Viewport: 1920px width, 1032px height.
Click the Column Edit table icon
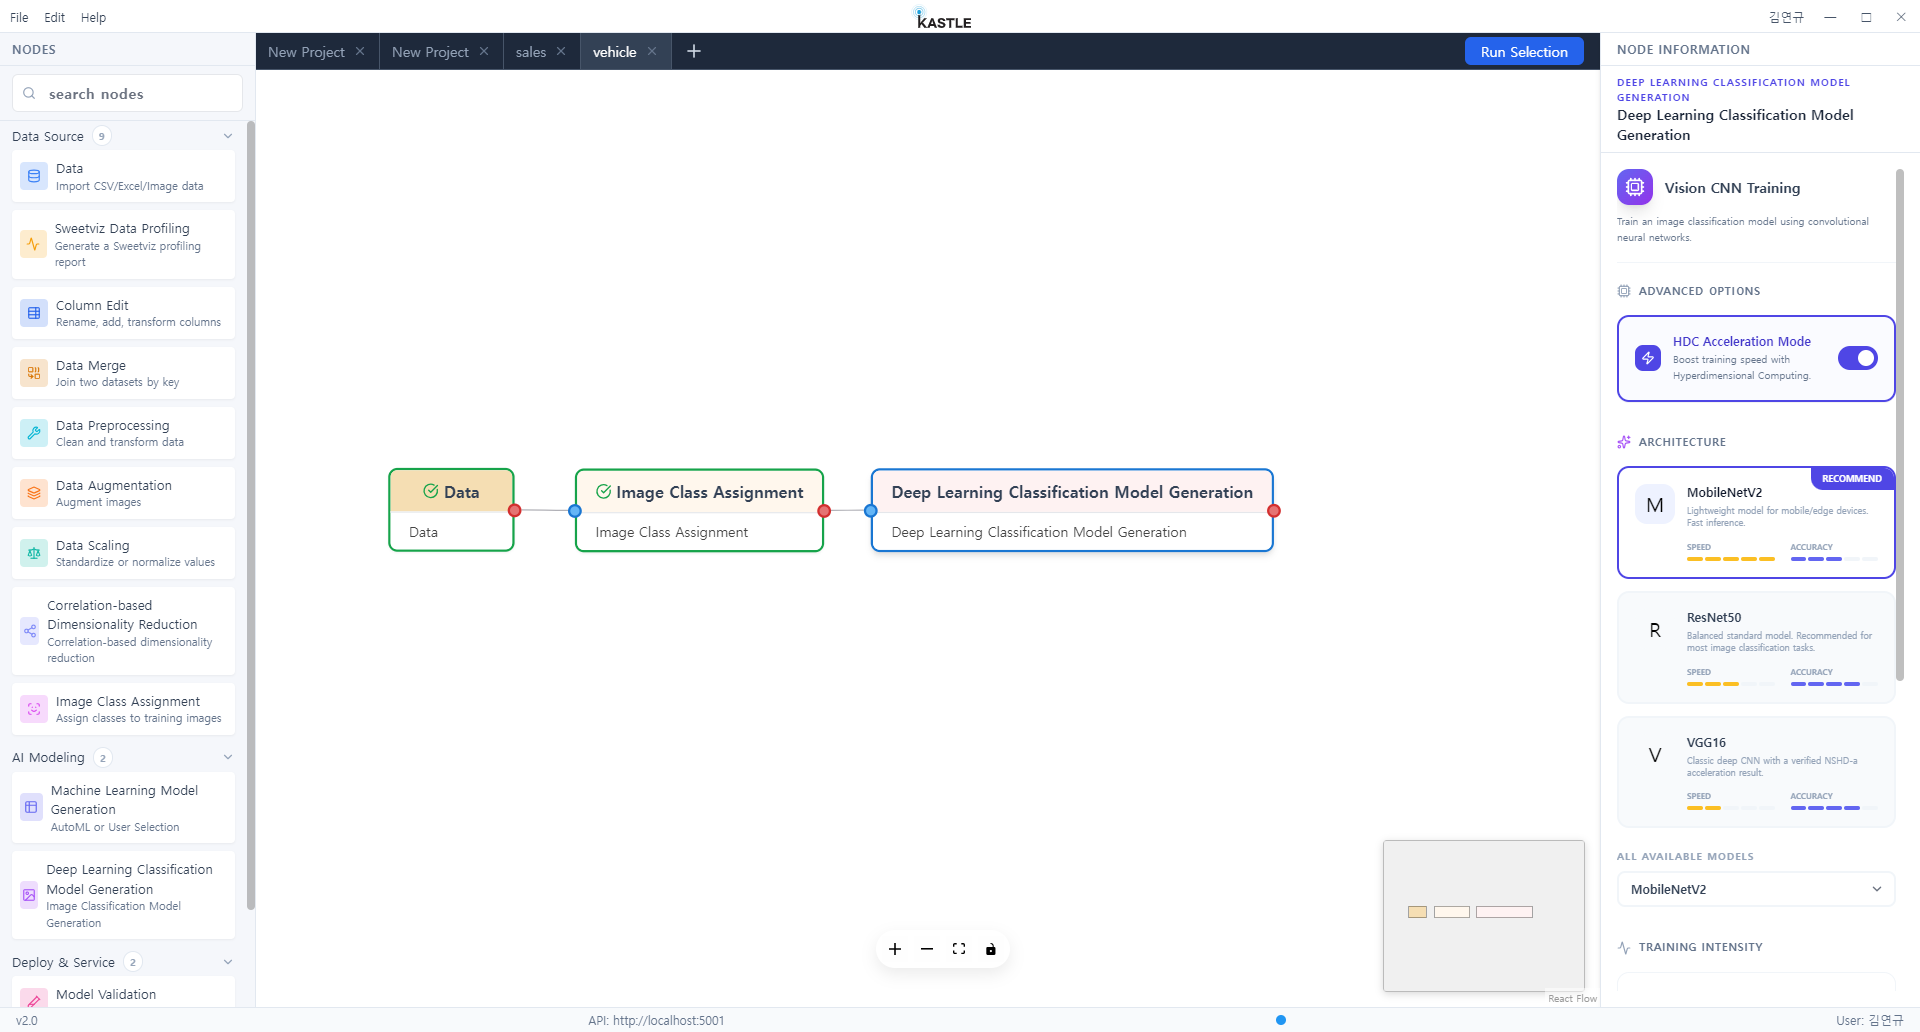pyautogui.click(x=34, y=313)
